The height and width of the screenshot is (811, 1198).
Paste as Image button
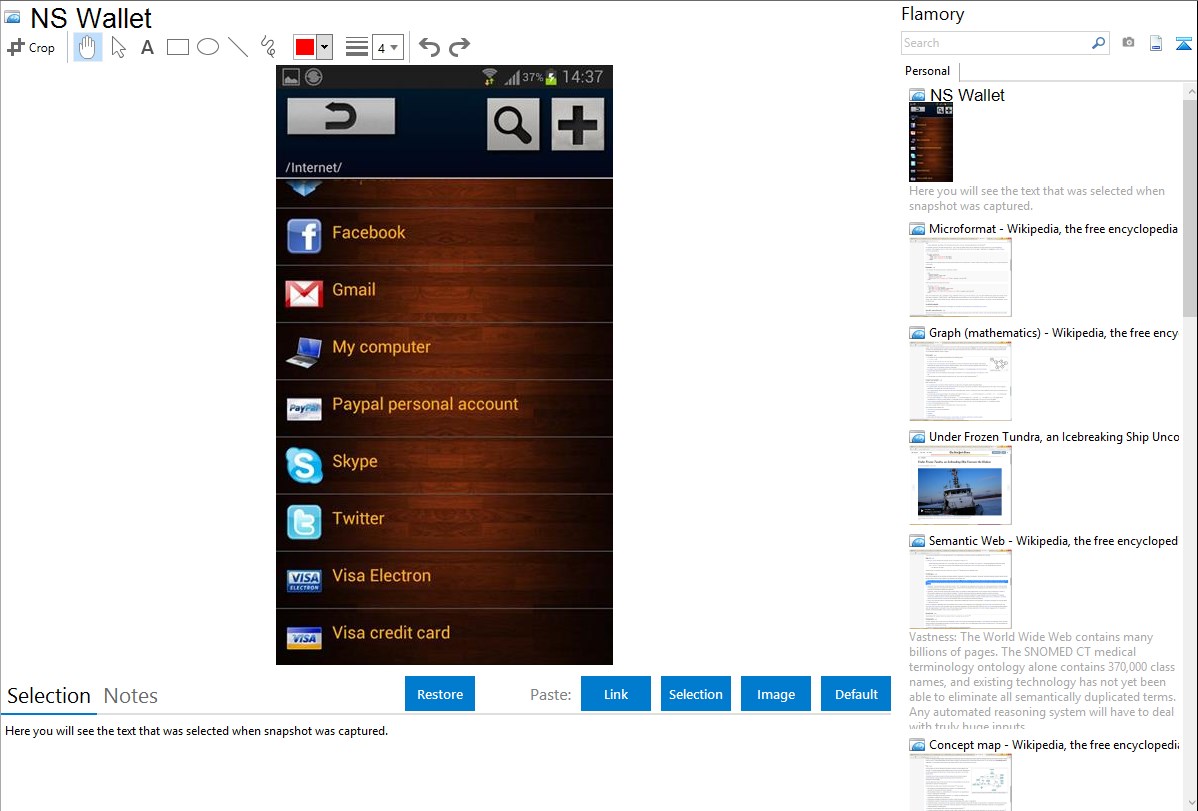coord(775,694)
